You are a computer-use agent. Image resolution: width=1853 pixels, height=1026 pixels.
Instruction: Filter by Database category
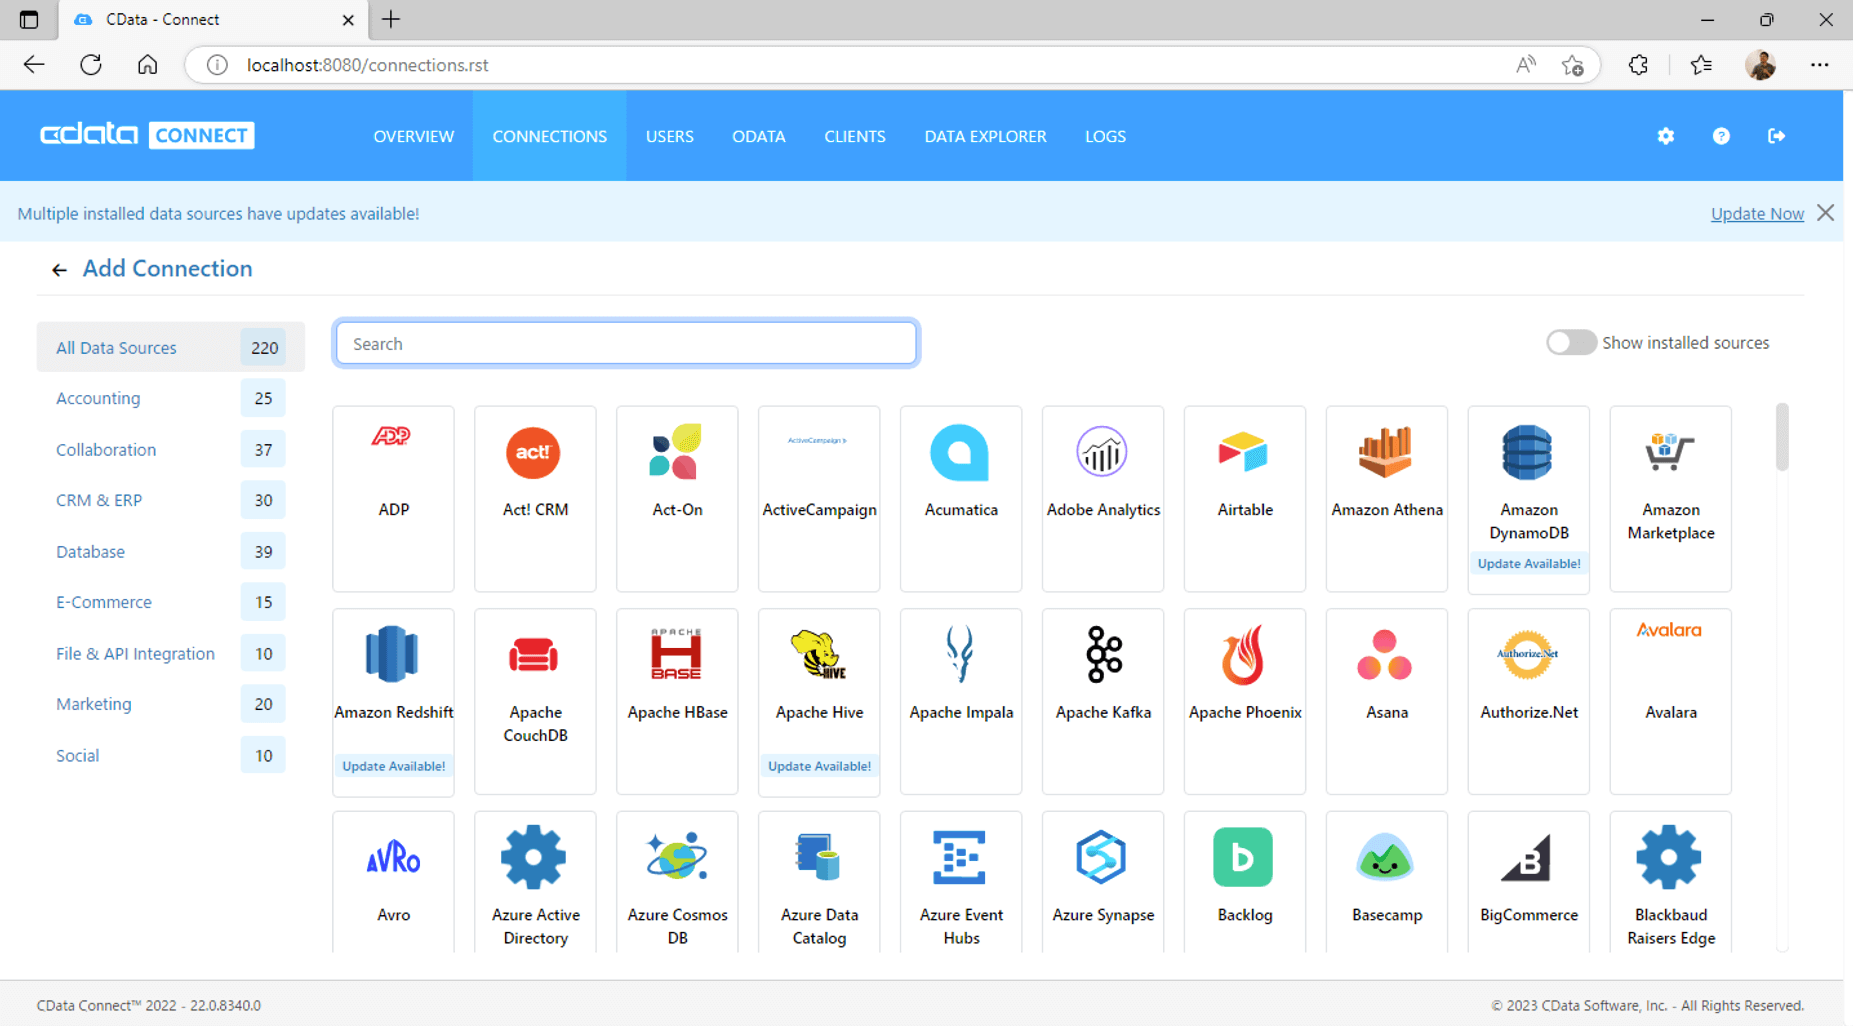(x=171, y=551)
